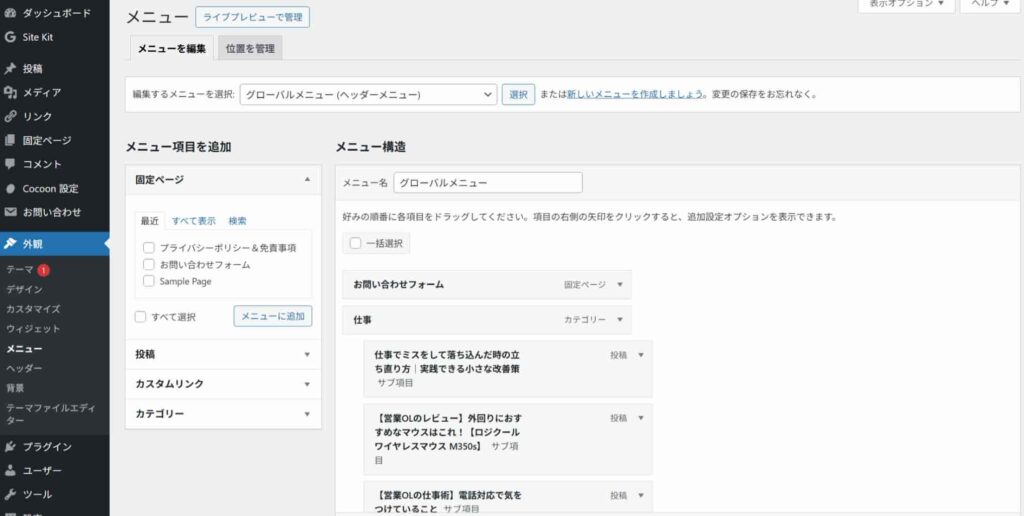Click the メニュー名 text field

488,183
